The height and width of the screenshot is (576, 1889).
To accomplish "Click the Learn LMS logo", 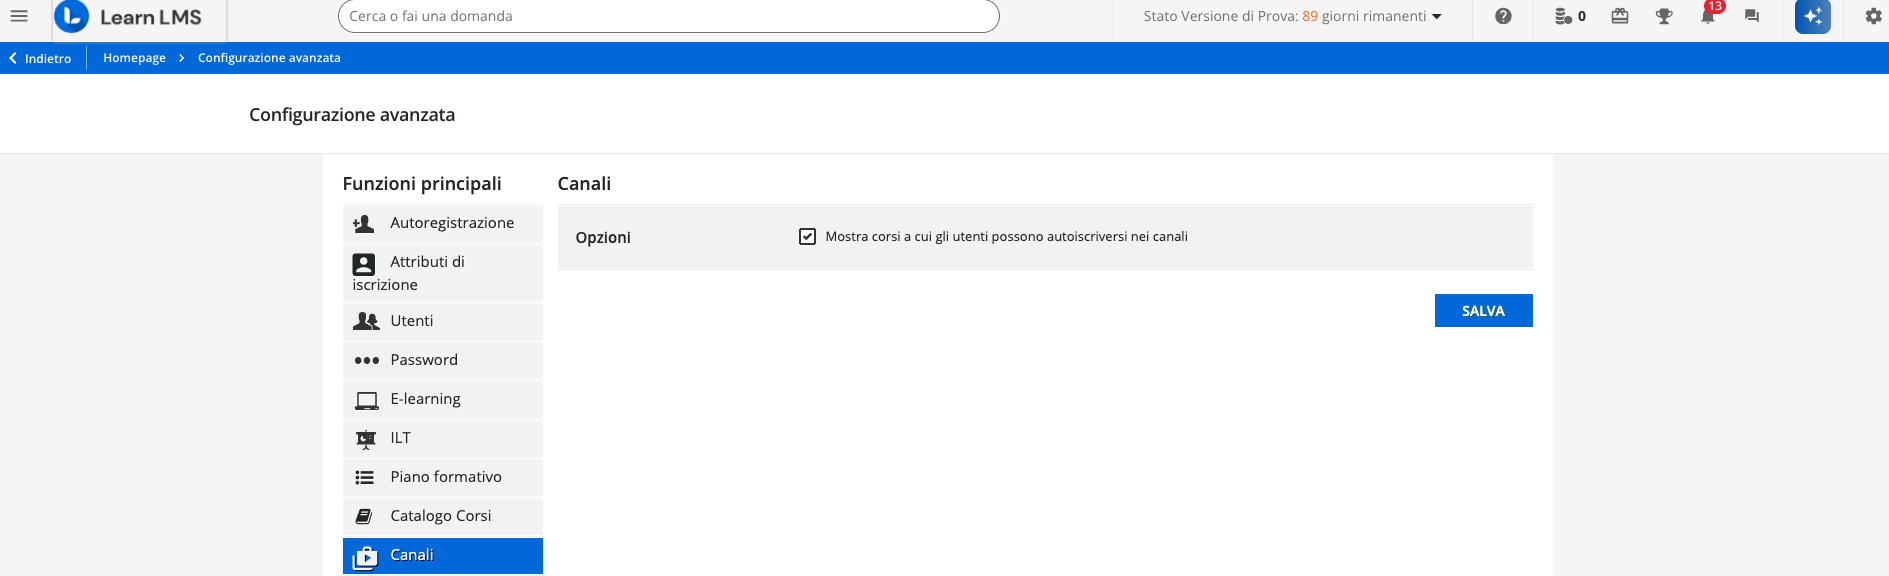I will click(128, 17).
